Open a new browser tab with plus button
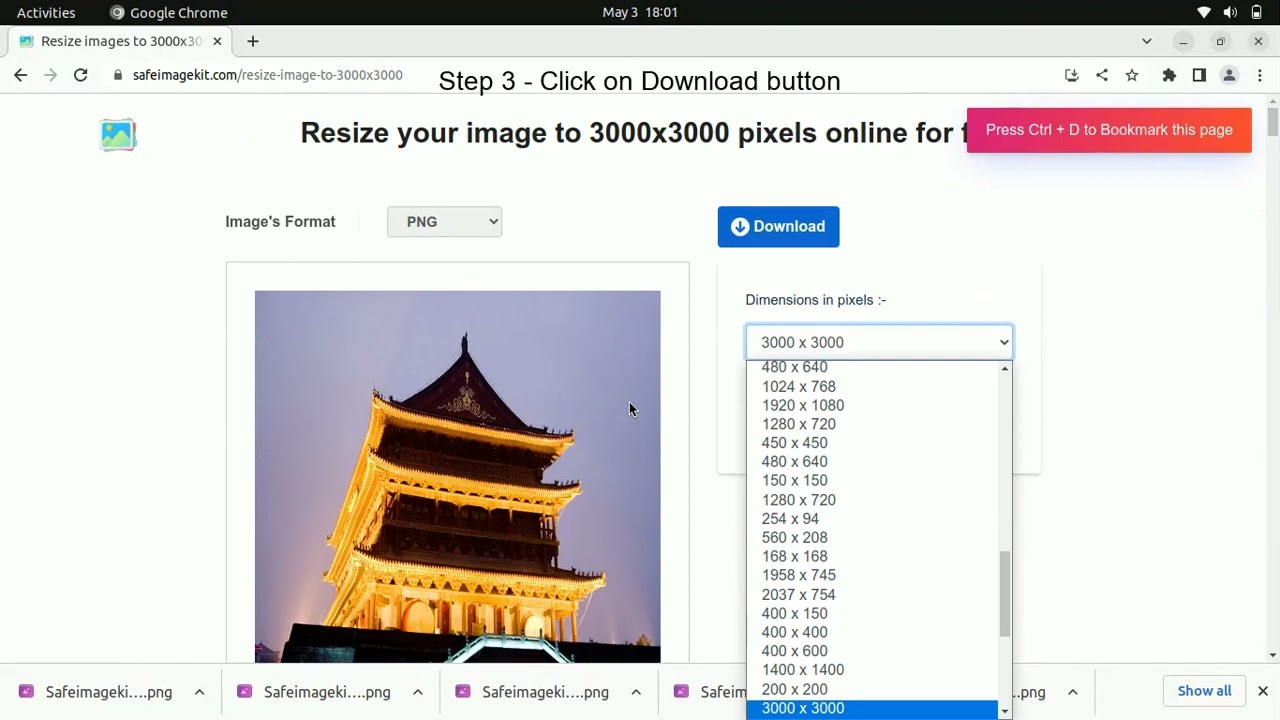 tap(252, 41)
